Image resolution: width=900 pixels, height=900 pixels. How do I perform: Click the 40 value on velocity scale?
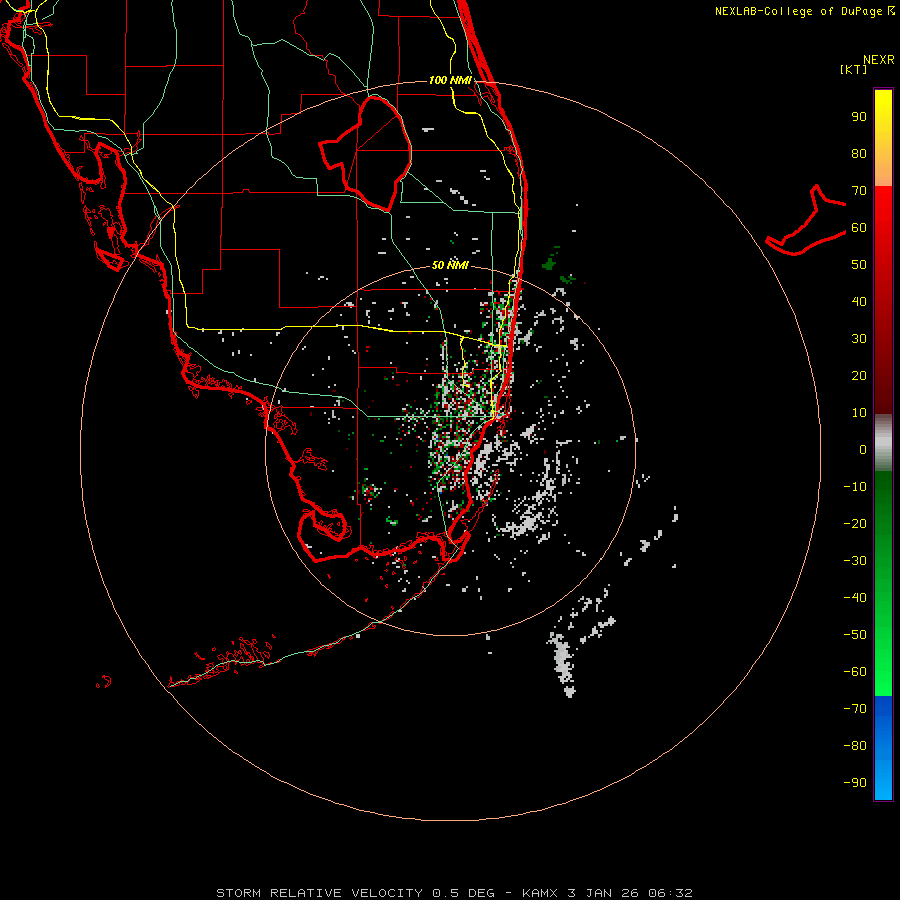tap(859, 302)
